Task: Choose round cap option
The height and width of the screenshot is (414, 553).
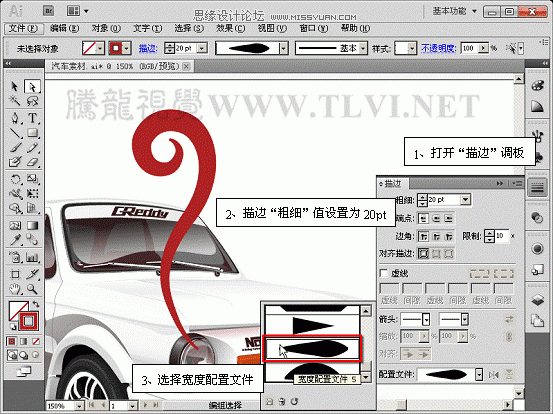Action: pos(436,219)
